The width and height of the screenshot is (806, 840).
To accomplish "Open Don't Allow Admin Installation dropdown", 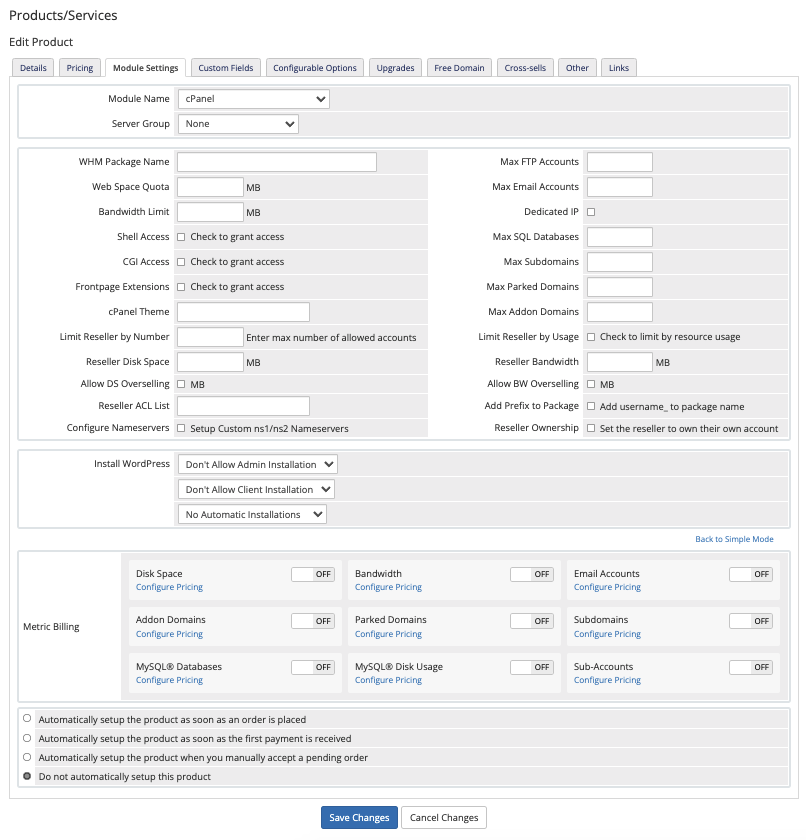I will point(258,464).
